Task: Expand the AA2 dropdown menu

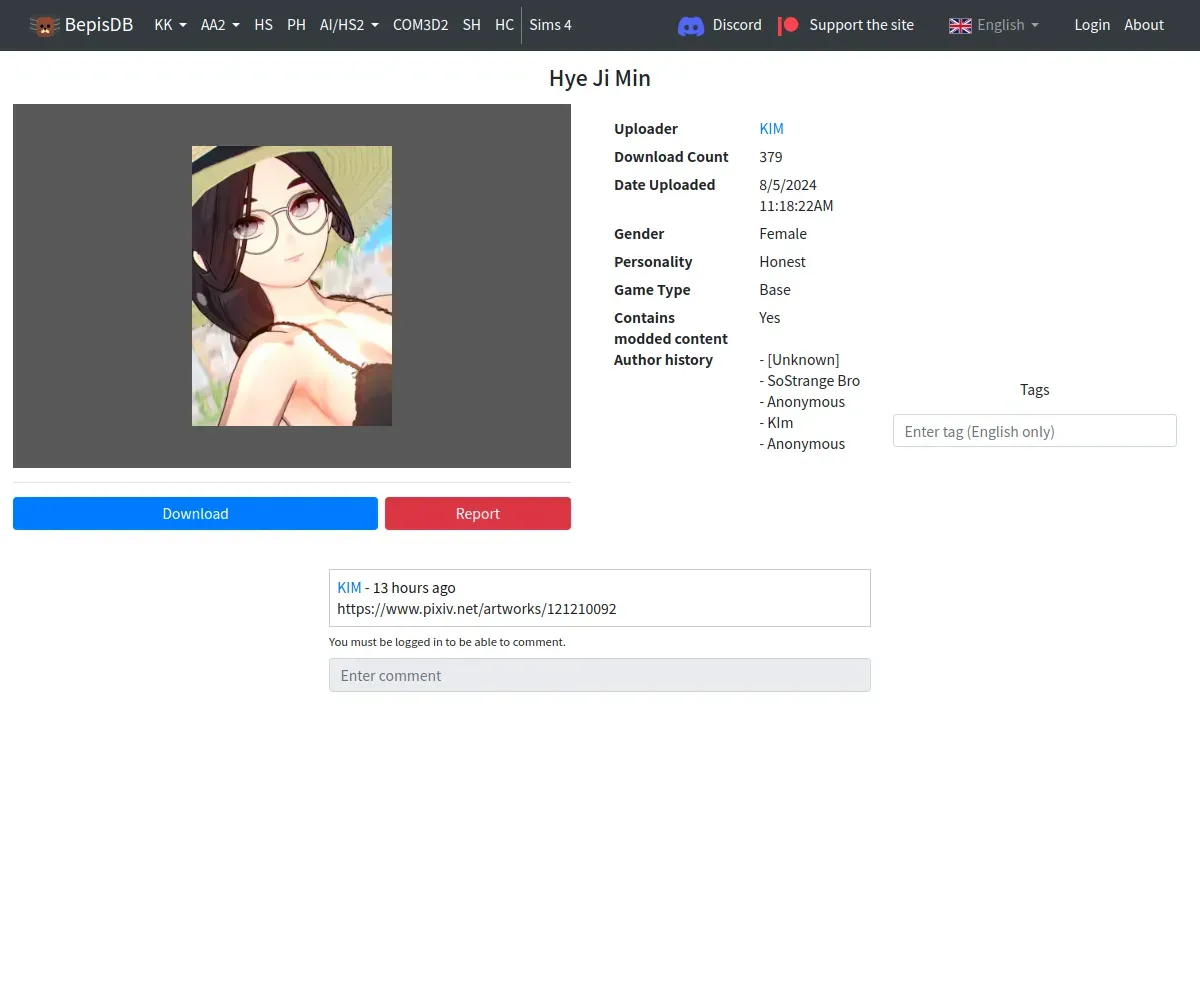Action: (x=220, y=25)
